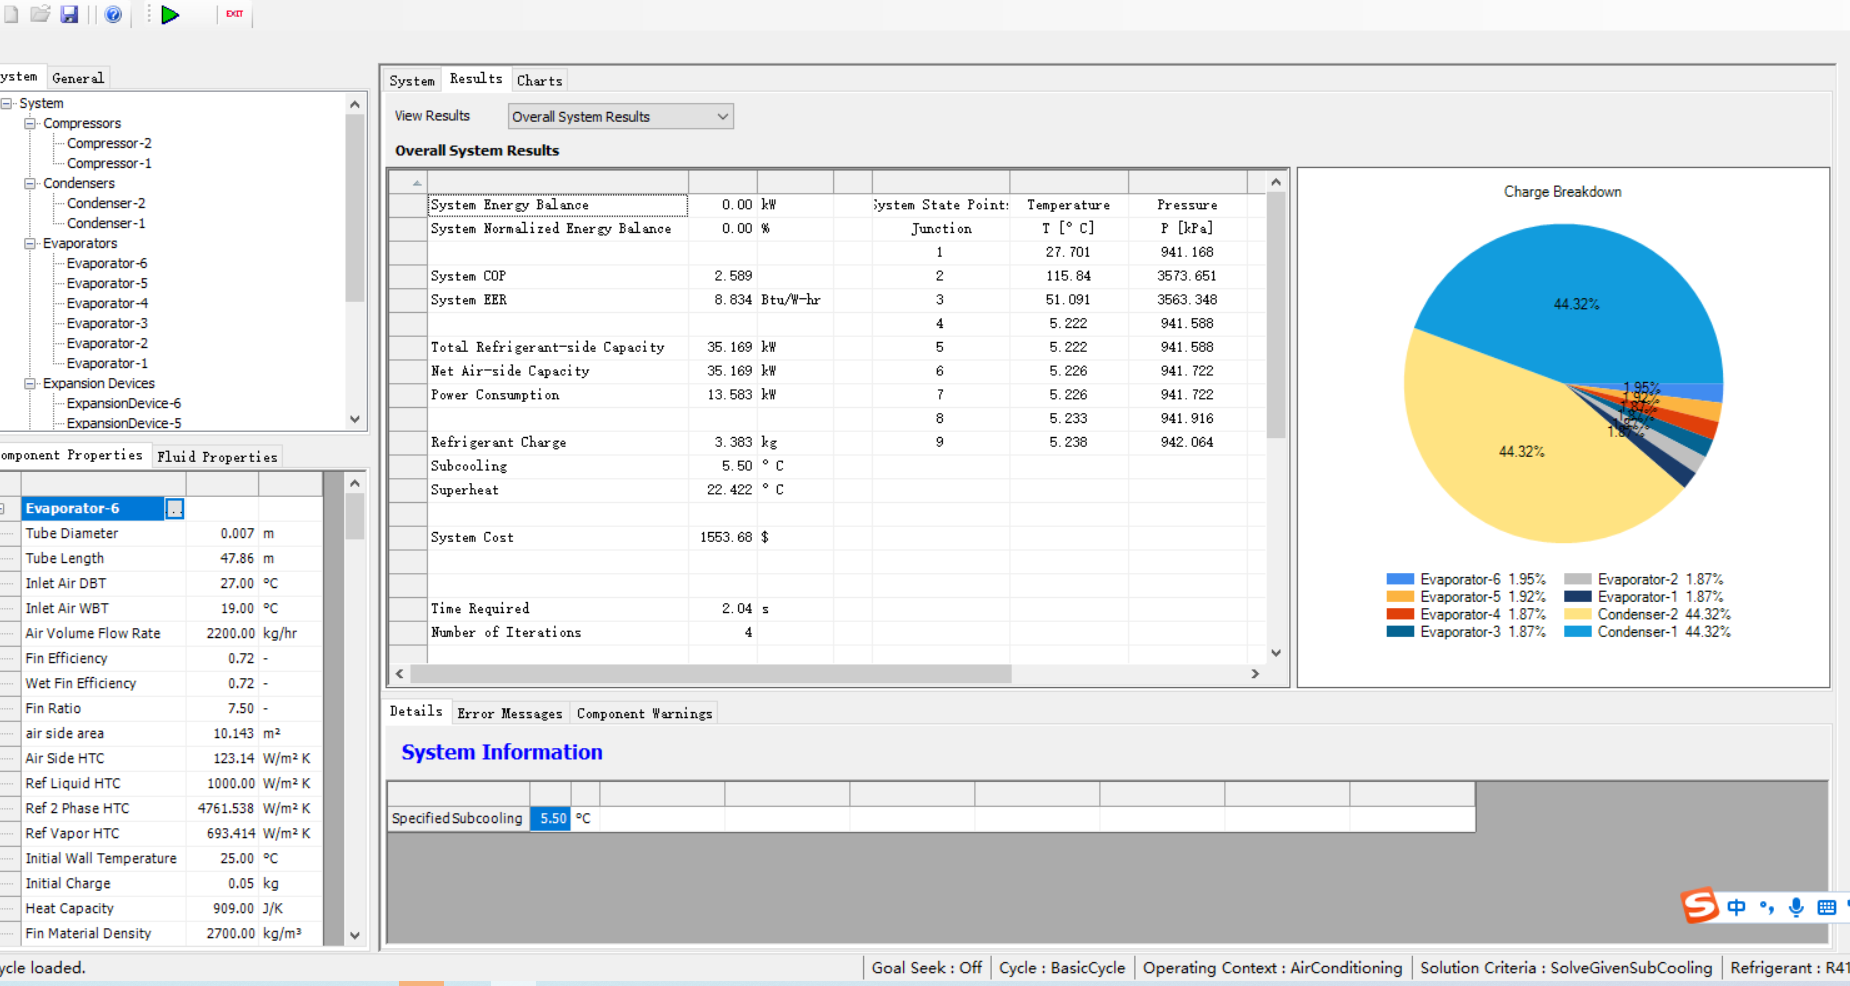Viewport: 1850px width, 986px height.
Task: Run the simulation with the green play icon
Action: click(x=170, y=14)
